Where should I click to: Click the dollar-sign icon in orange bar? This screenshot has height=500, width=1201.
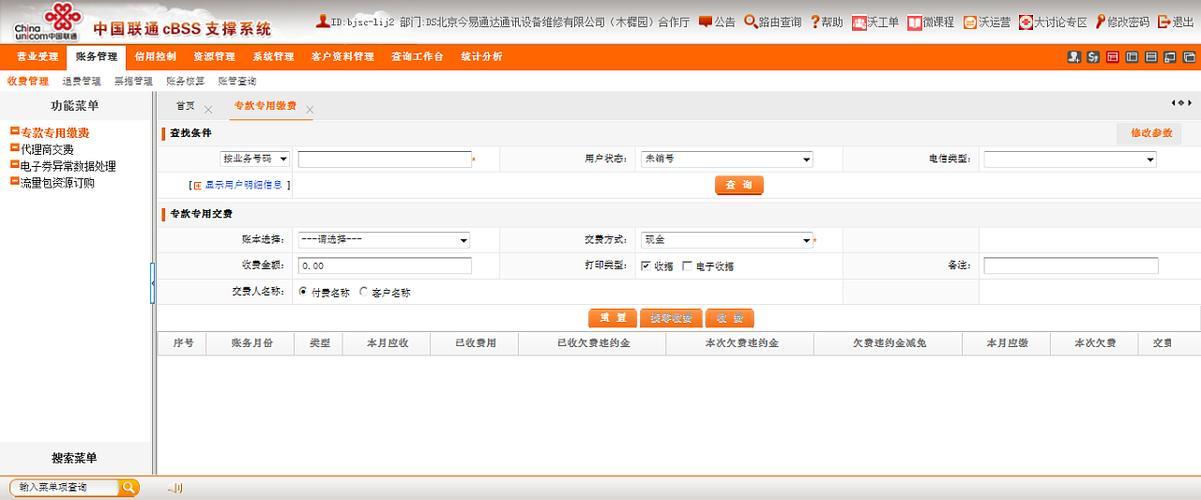pyautogui.click(x=1093, y=57)
